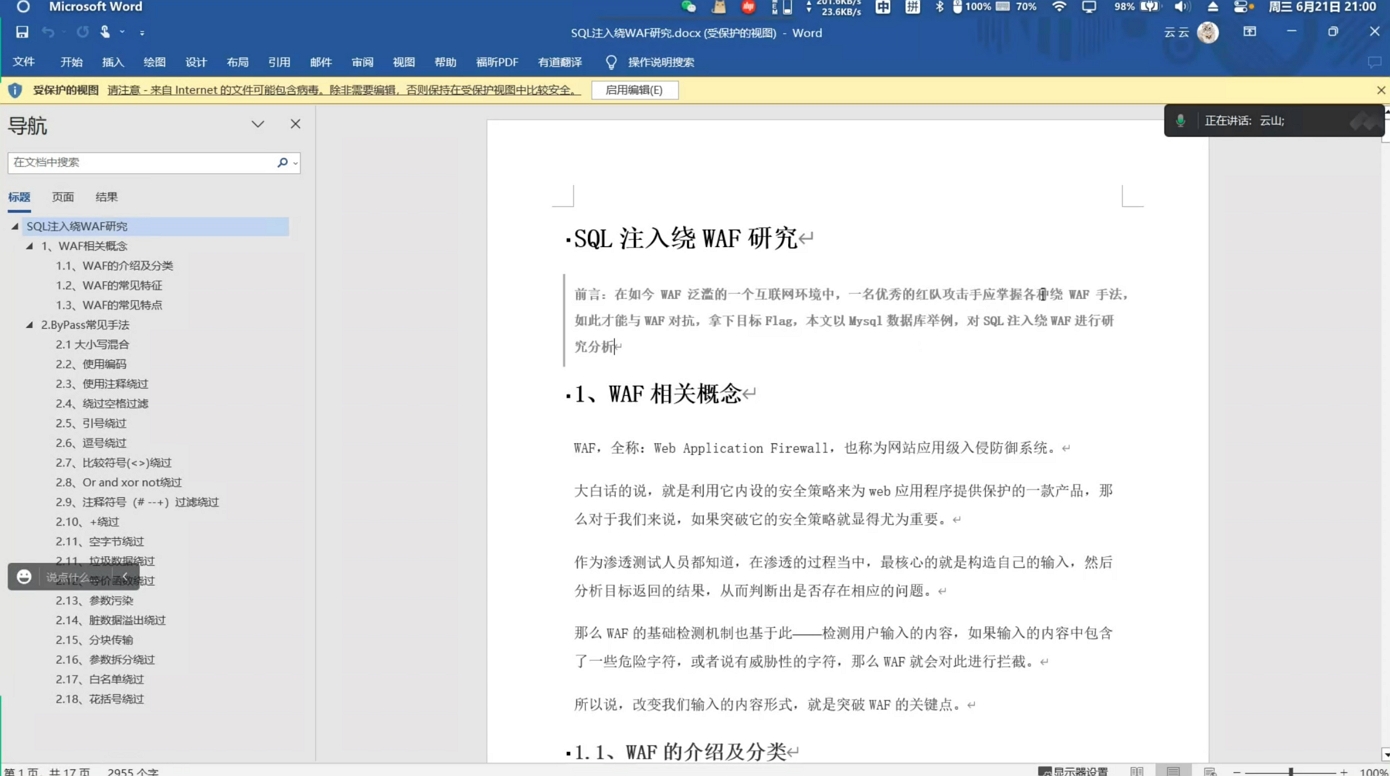
Task: Click the Chinese input method icon
Action: point(883,7)
